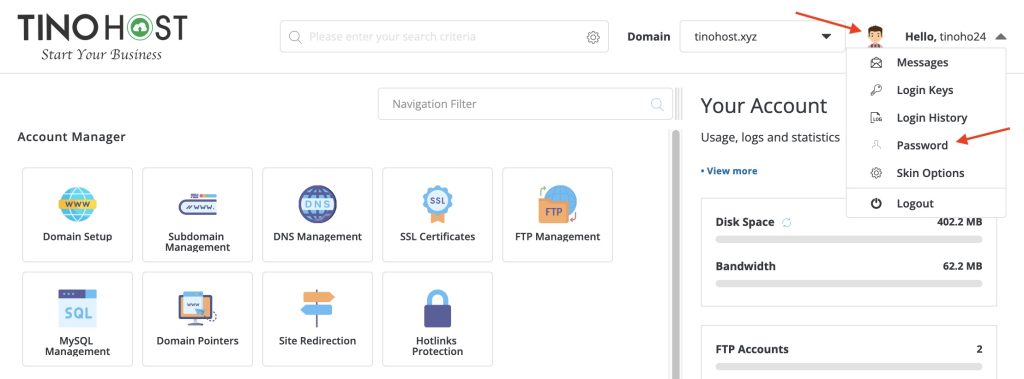This screenshot has height=379, width=1024.
Task: Click the DNS Management label
Action: (317, 237)
